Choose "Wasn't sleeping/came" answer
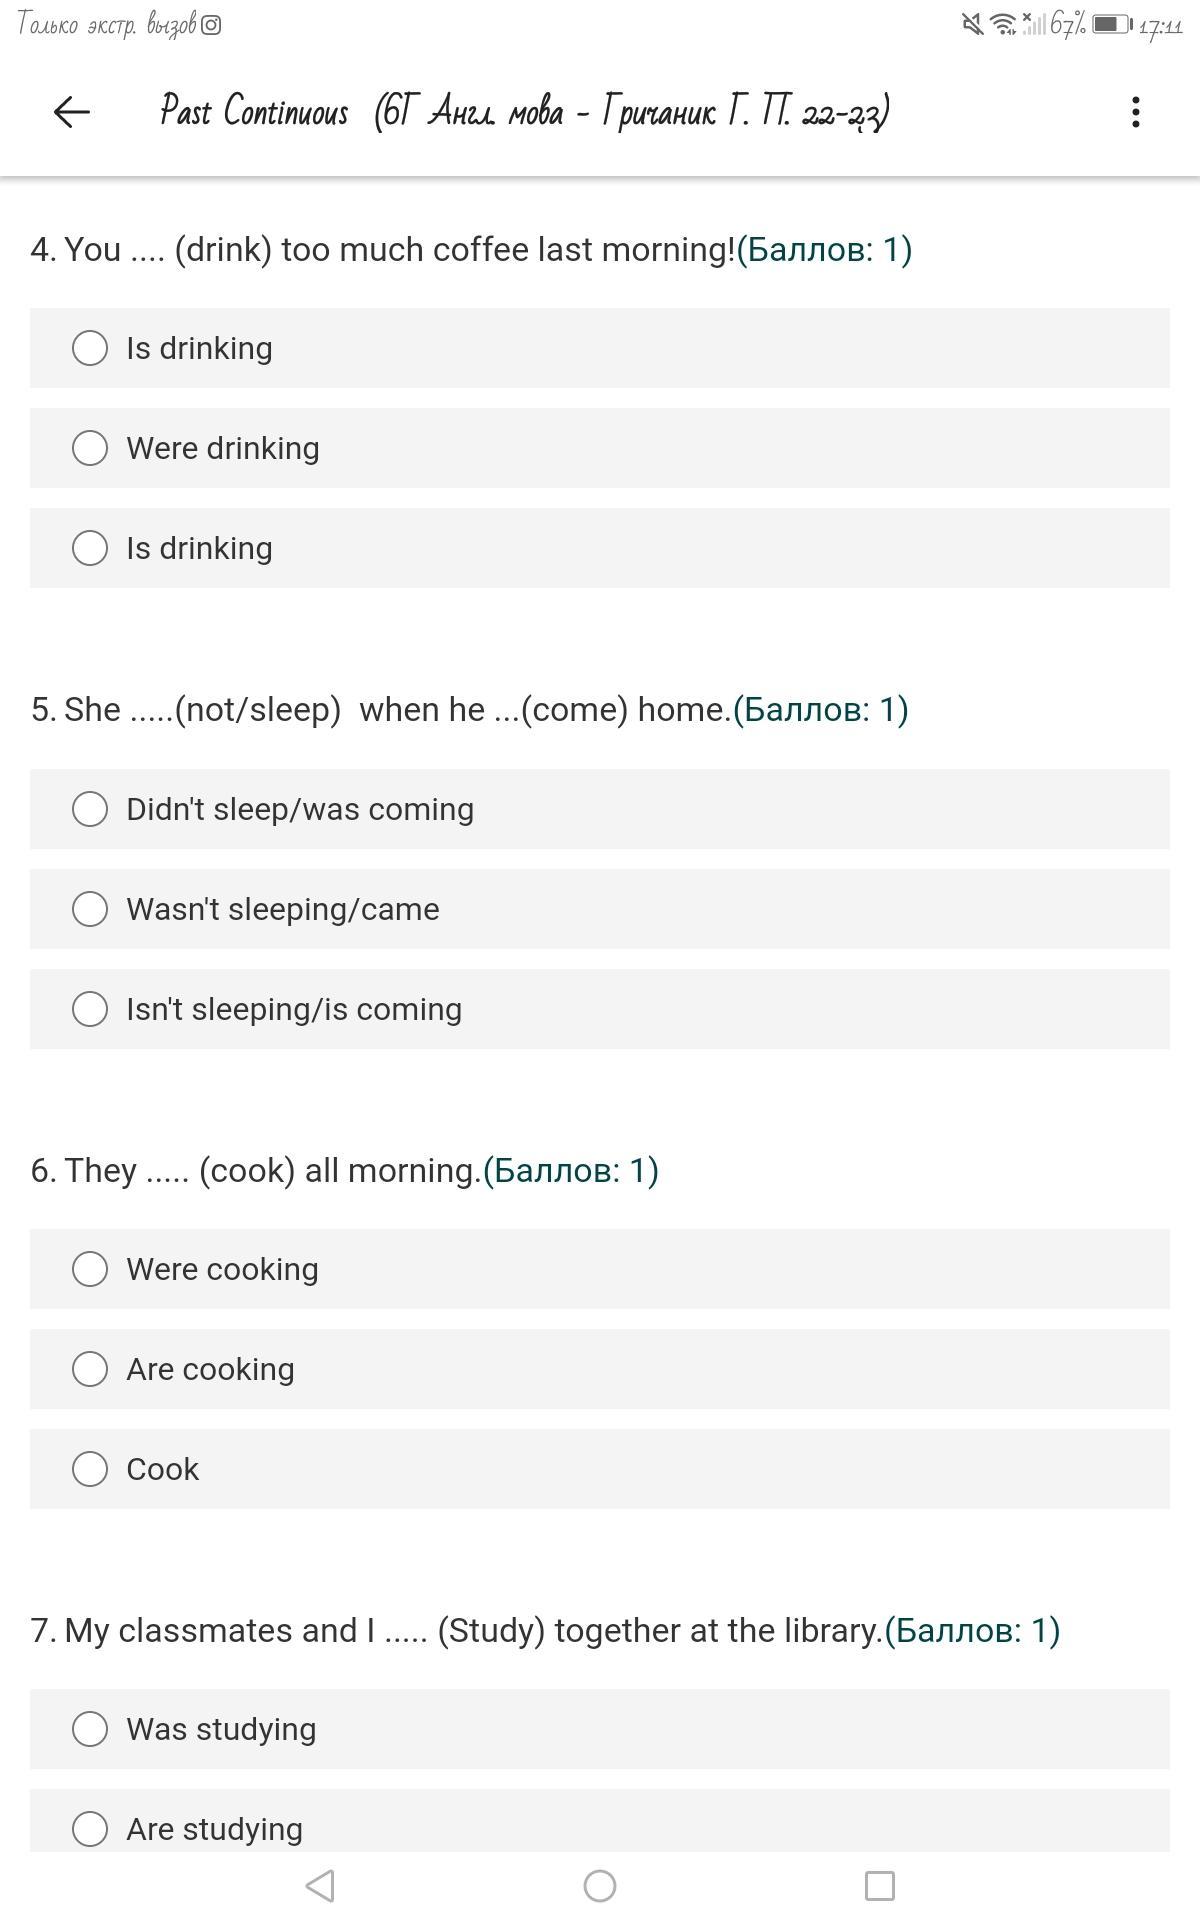This screenshot has height=1920, width=1200. (x=90, y=909)
